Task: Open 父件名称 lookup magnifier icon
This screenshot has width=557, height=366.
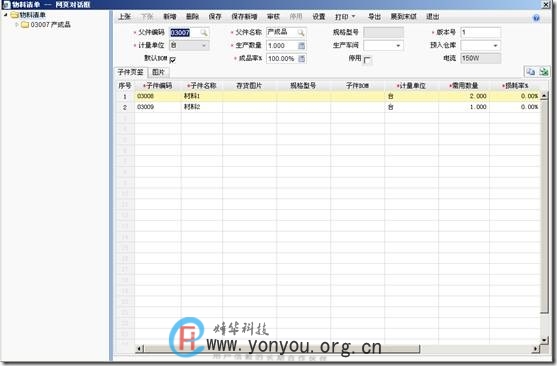Action: click(301, 33)
